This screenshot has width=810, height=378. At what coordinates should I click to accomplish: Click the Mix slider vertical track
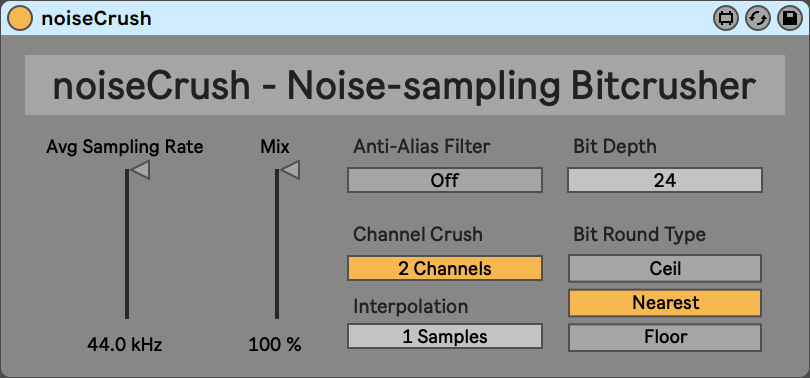pos(277,244)
